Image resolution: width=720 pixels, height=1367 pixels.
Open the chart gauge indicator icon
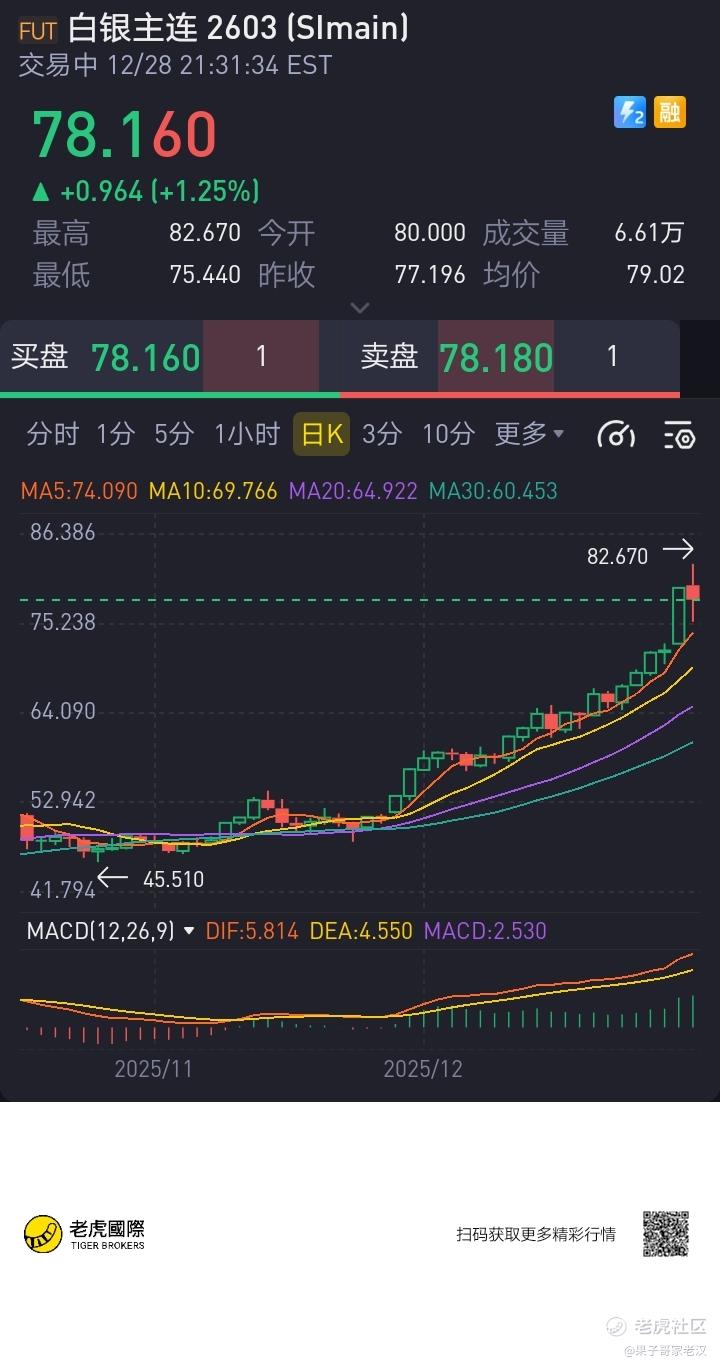click(616, 434)
